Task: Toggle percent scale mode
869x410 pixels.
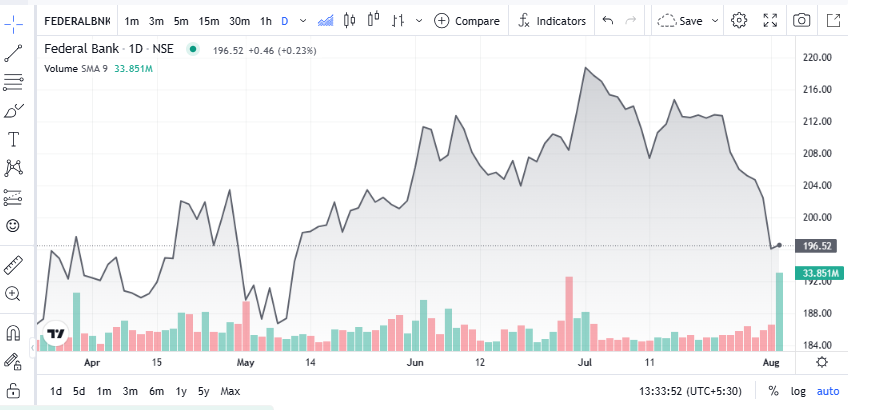Action: pos(773,391)
